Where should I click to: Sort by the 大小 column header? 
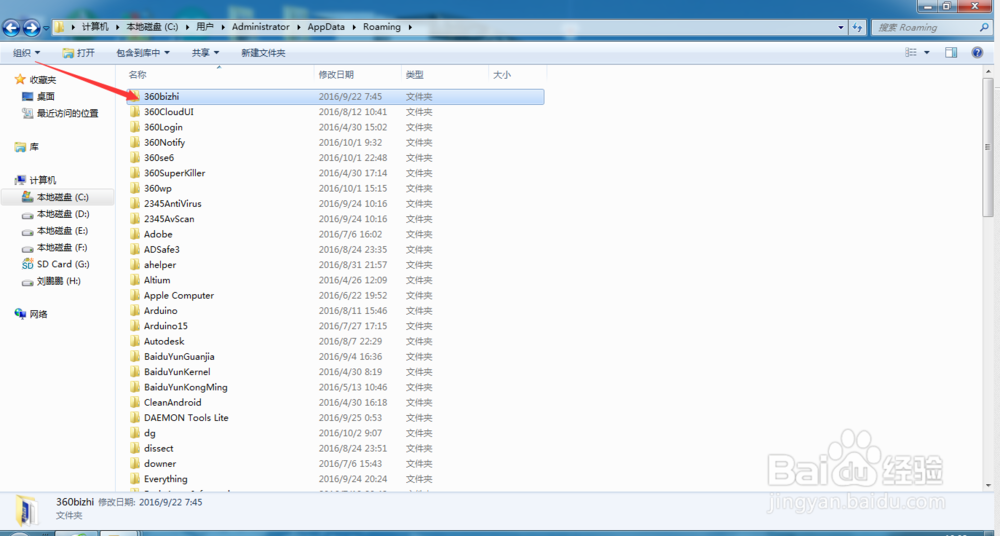coord(502,75)
